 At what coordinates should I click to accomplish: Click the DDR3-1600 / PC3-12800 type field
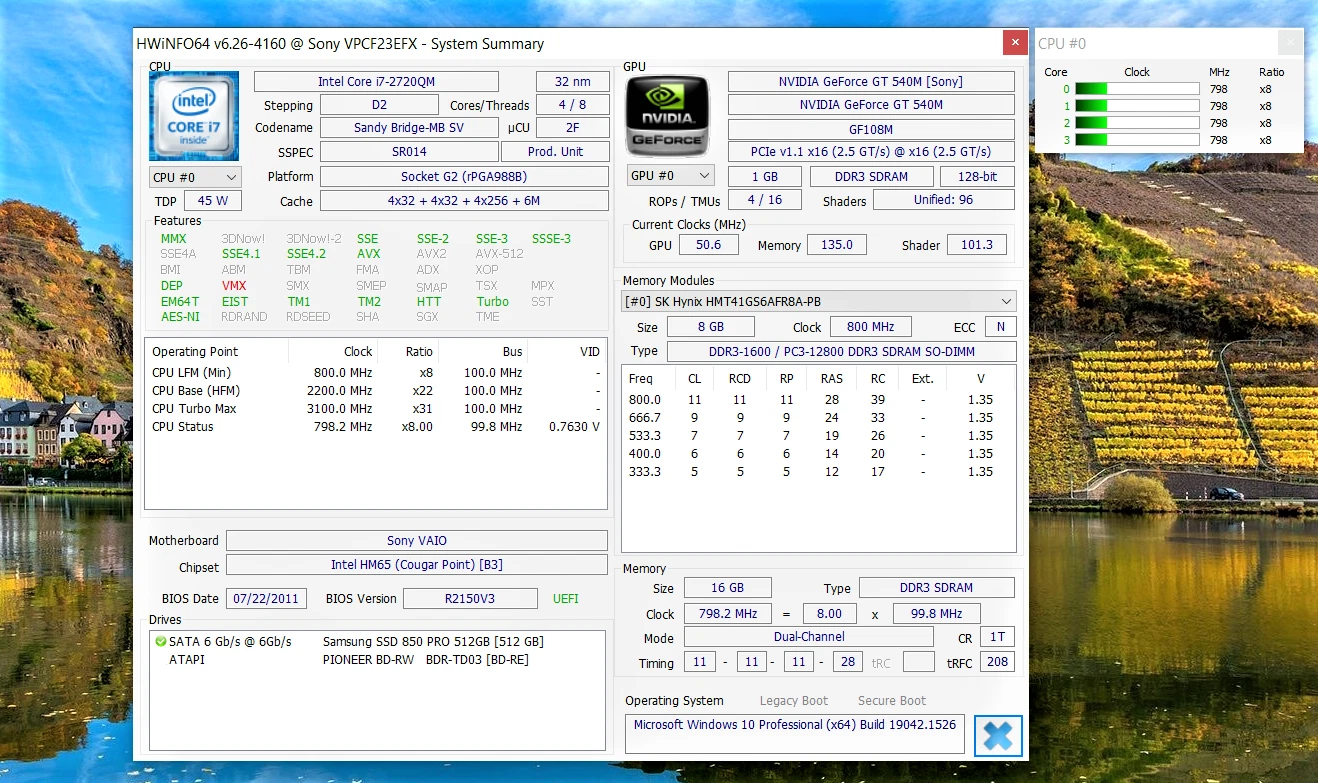(x=841, y=352)
